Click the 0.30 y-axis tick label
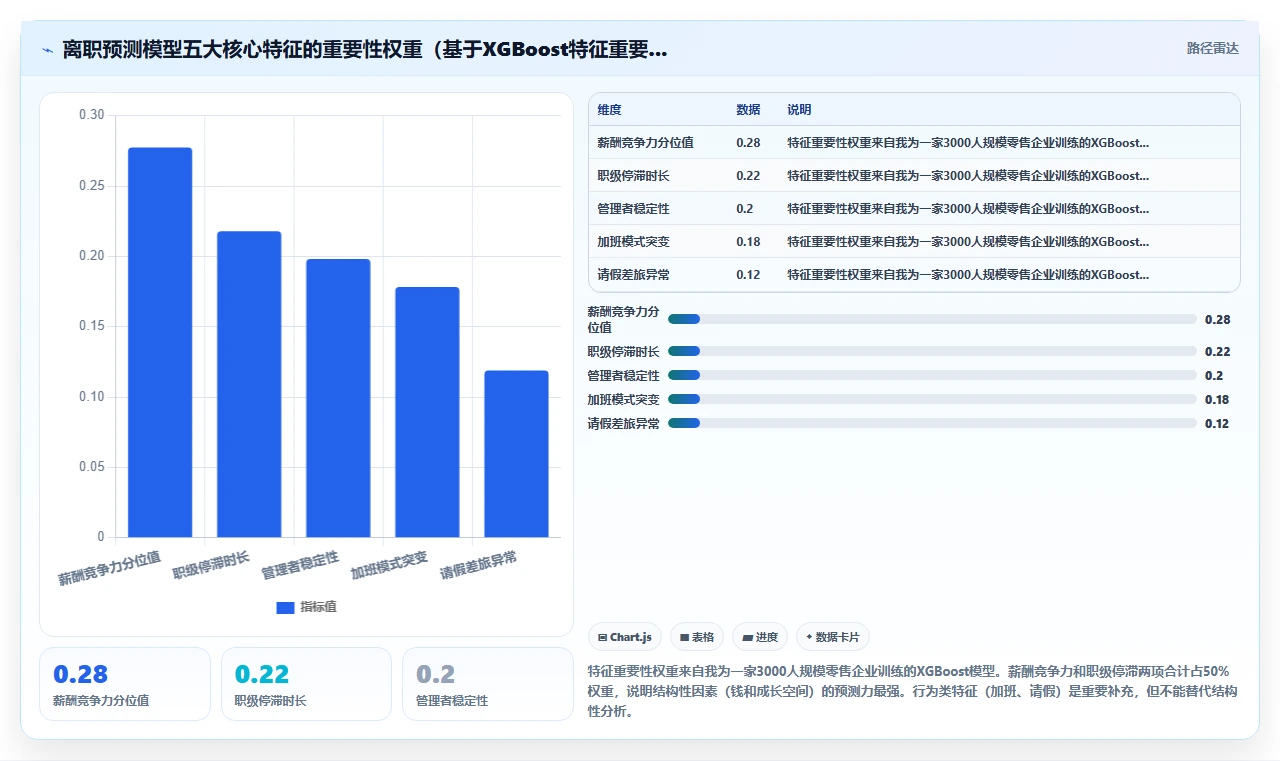The width and height of the screenshot is (1280, 761). click(91, 115)
